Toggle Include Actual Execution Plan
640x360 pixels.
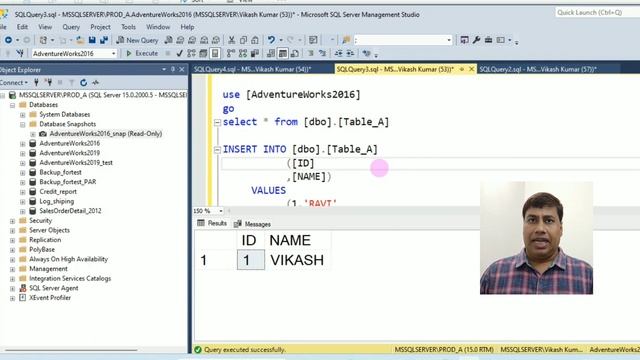click(x=231, y=53)
